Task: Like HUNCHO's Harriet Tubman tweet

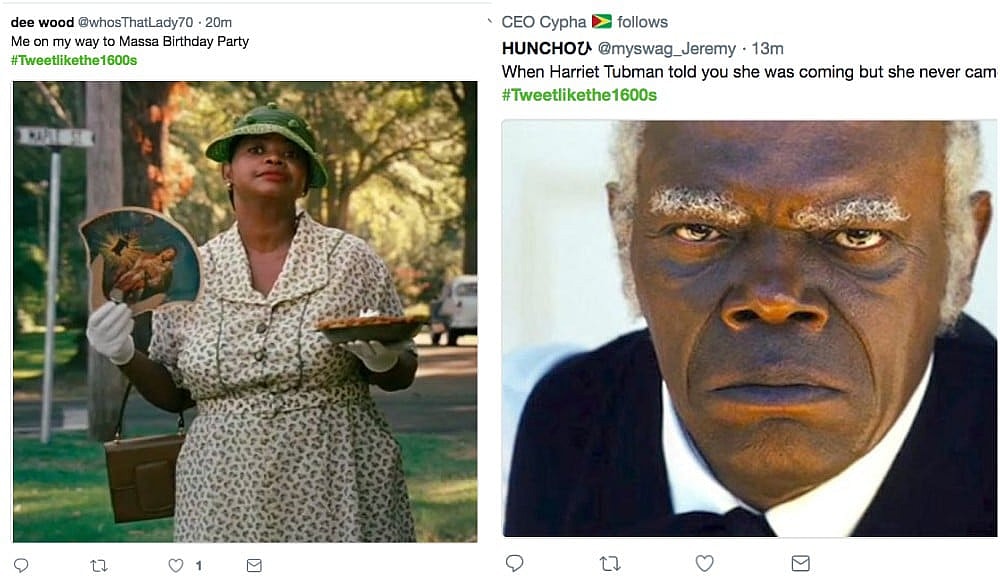Action: (705, 564)
